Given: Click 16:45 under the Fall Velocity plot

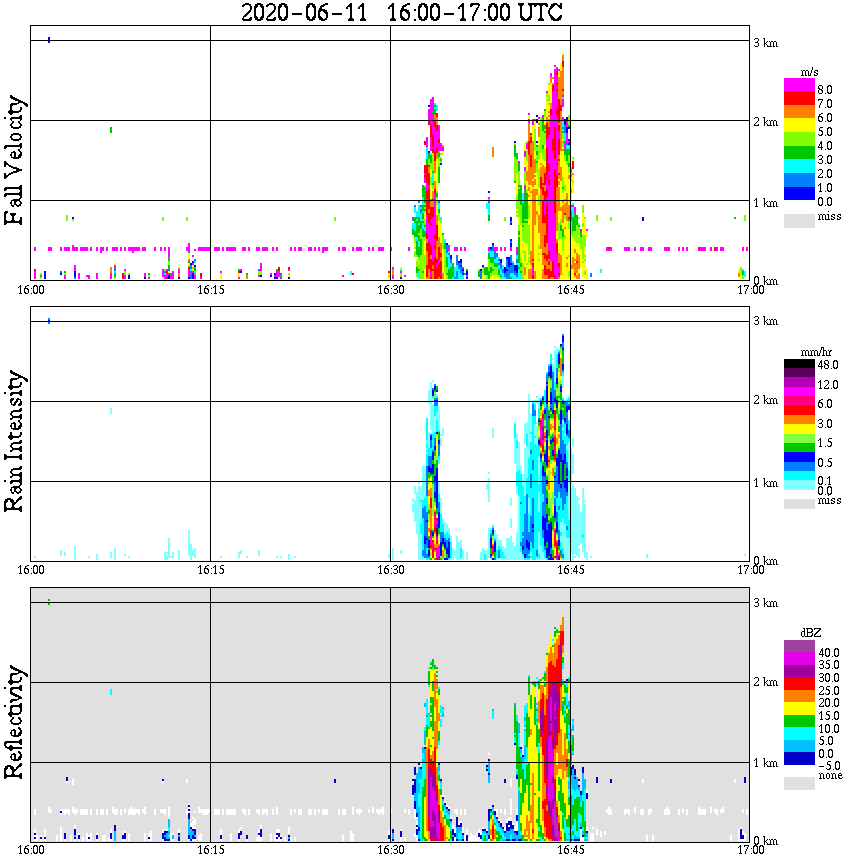Looking at the screenshot, I should pos(570,290).
